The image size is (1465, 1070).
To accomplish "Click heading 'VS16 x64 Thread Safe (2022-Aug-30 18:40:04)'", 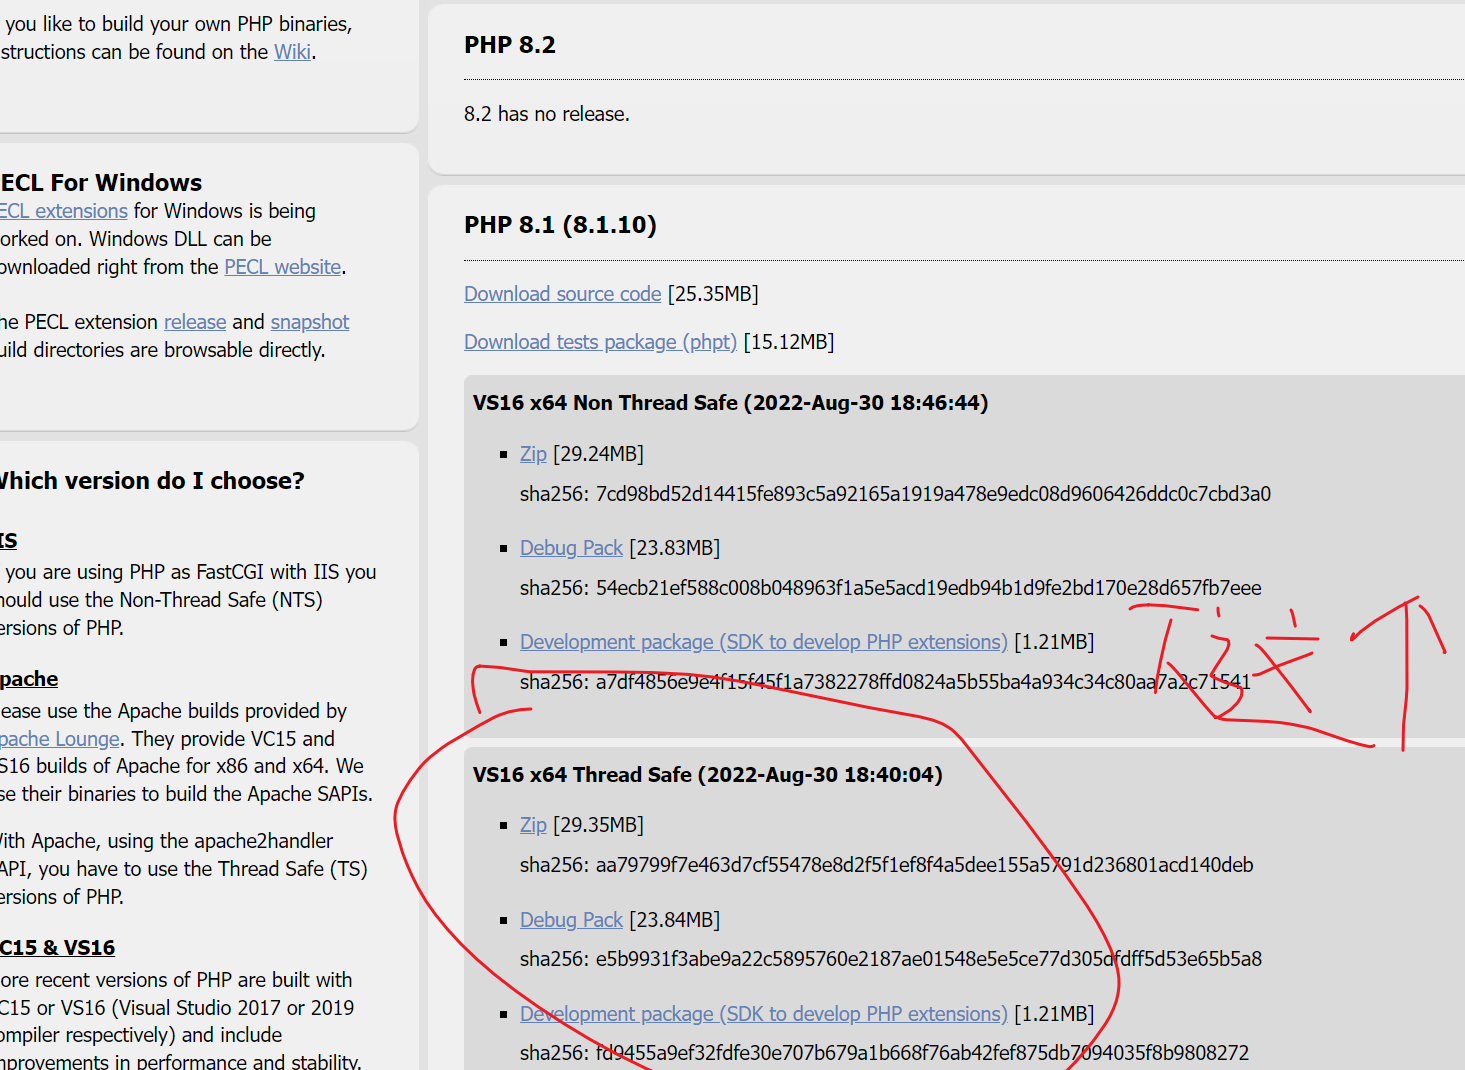I will click(707, 775).
